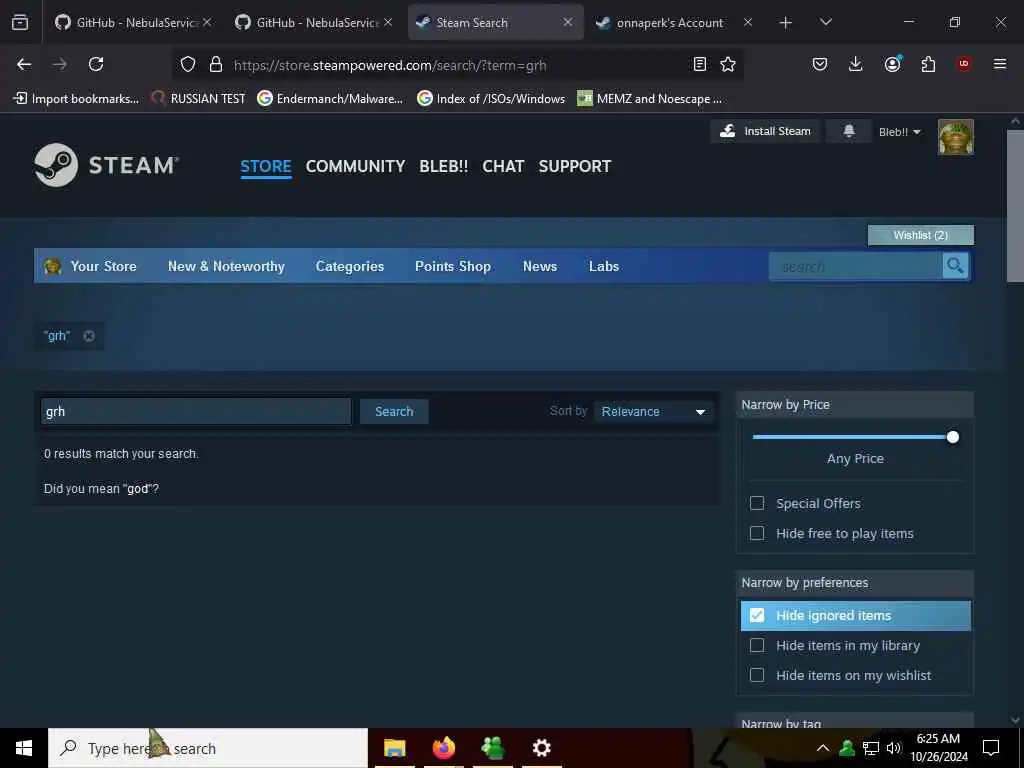Open Firefox application menu
1024x768 pixels.
[x=1000, y=64]
